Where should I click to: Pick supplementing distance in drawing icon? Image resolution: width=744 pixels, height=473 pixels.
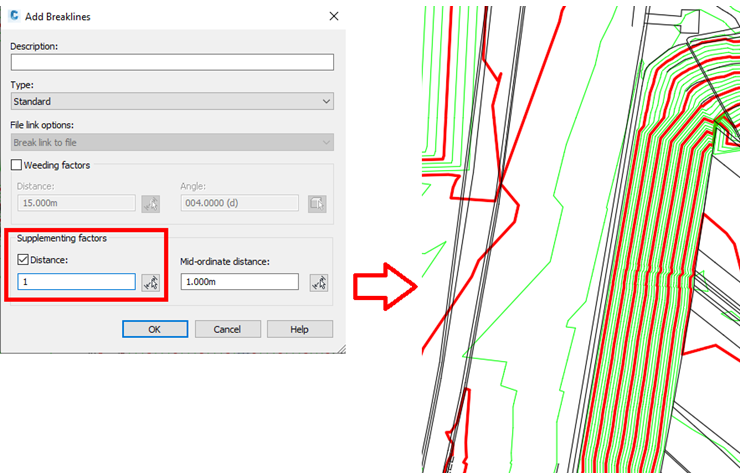[x=150, y=283]
